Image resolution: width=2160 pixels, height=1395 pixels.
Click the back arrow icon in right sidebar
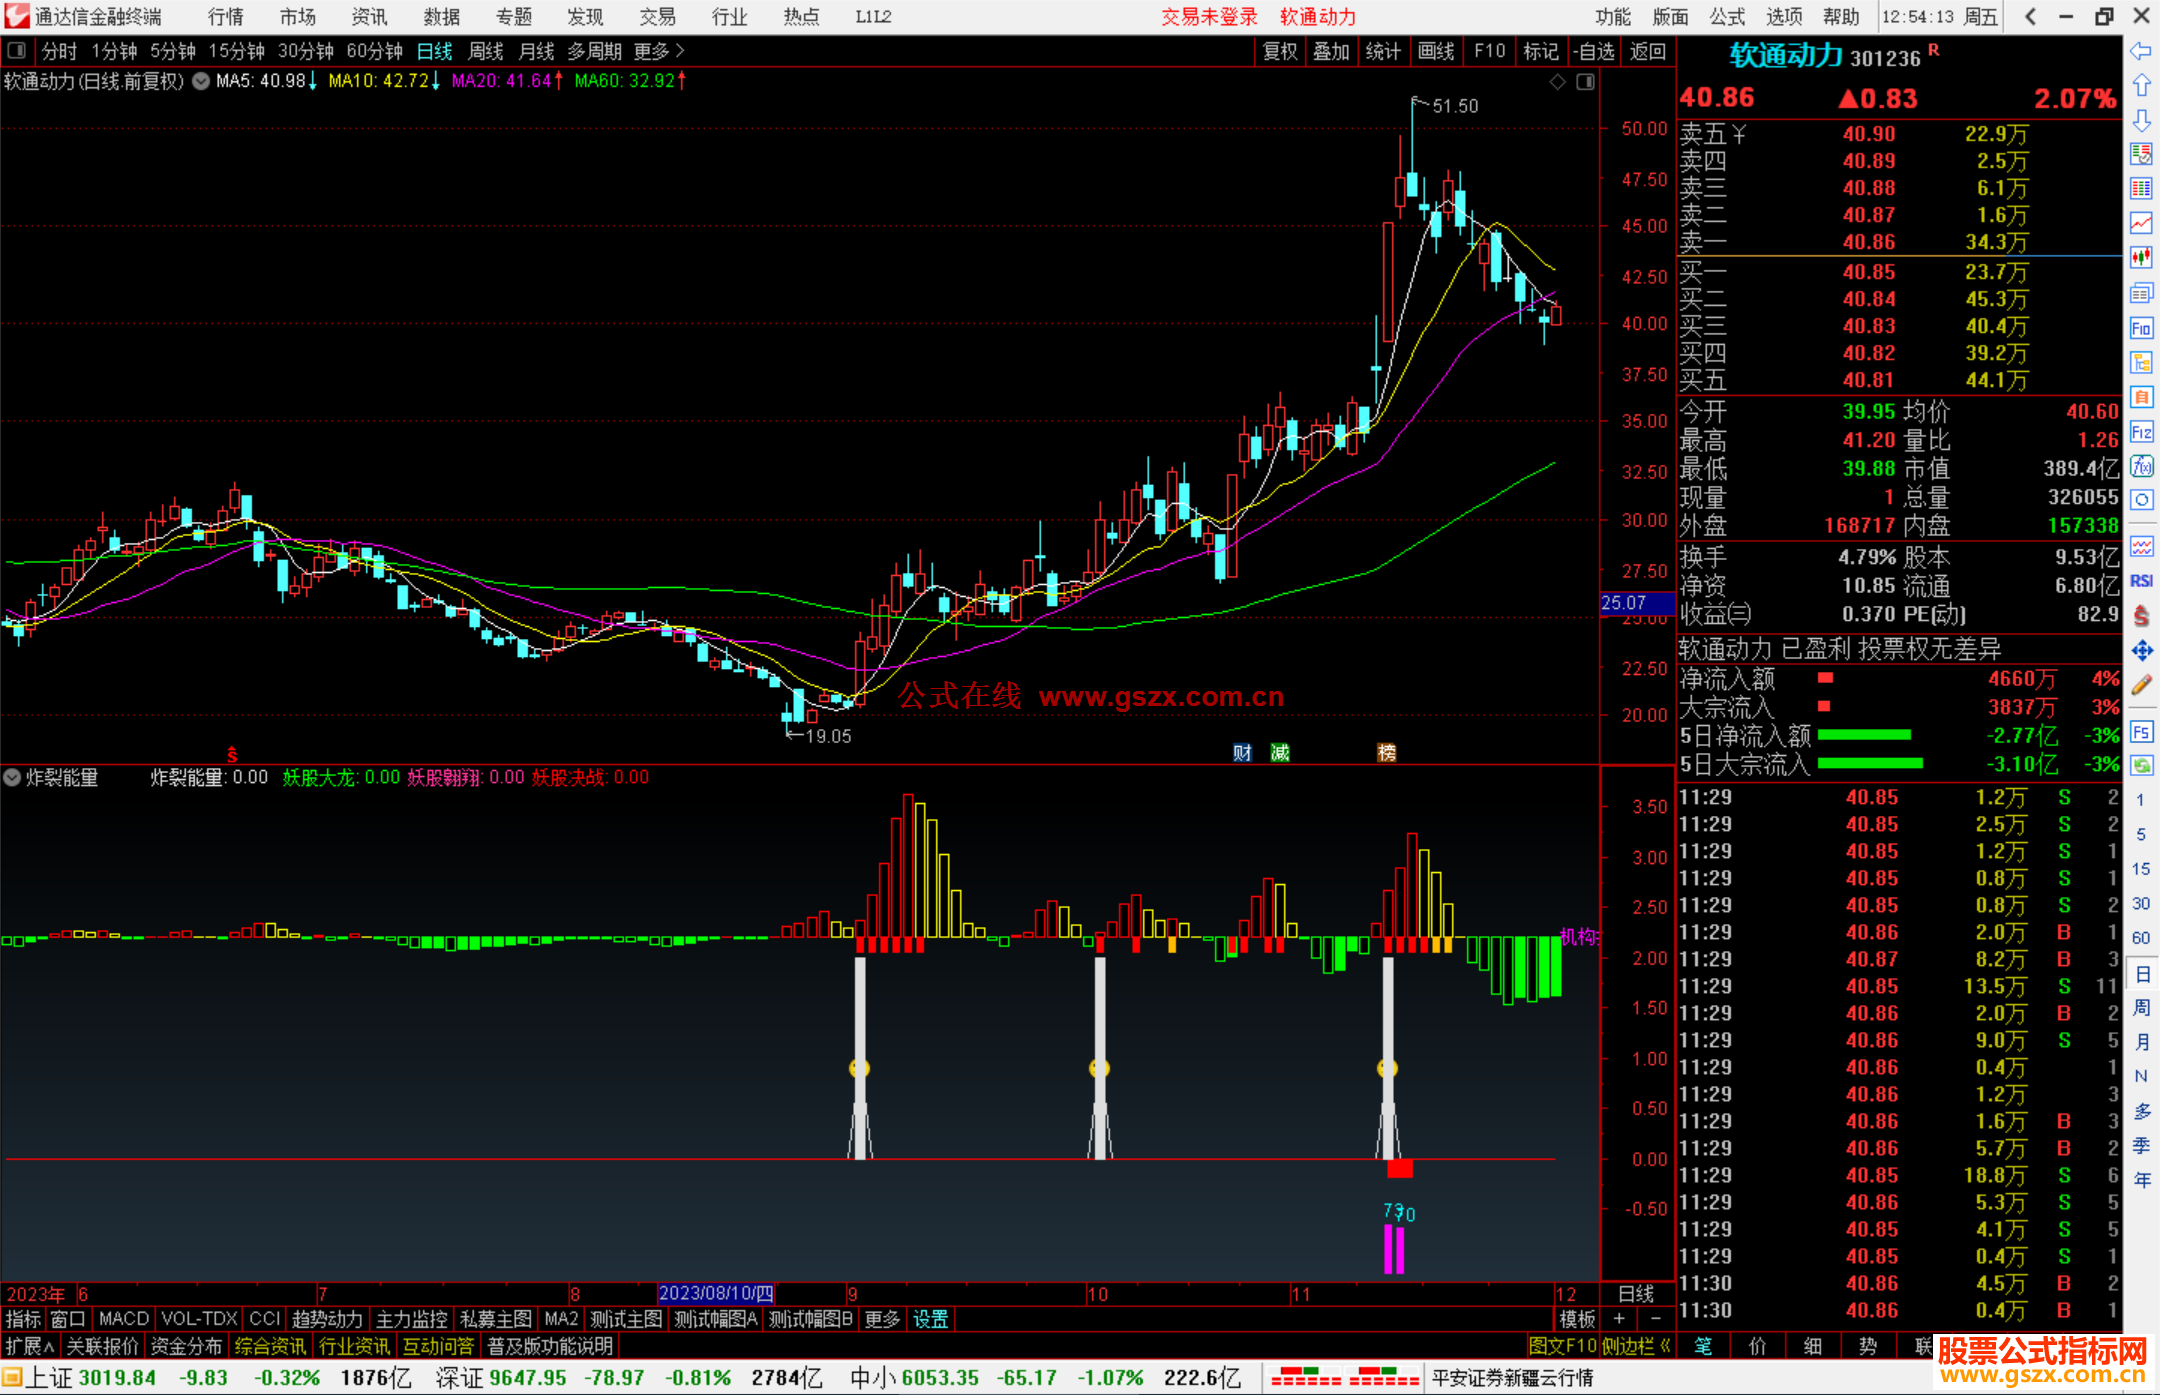coord(2141,51)
